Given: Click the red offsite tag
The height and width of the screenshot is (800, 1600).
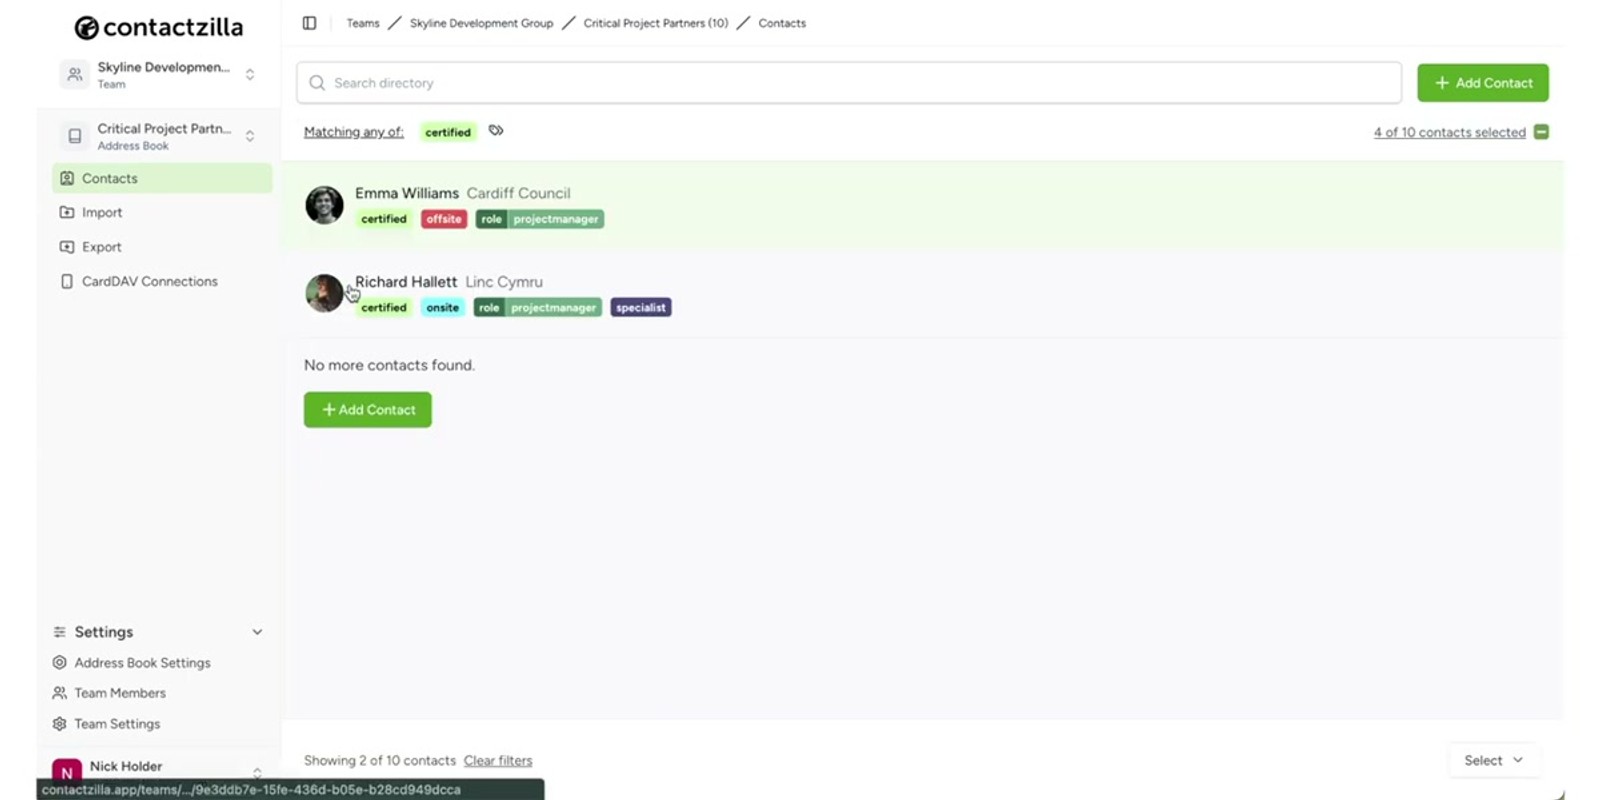Looking at the screenshot, I should (x=444, y=219).
